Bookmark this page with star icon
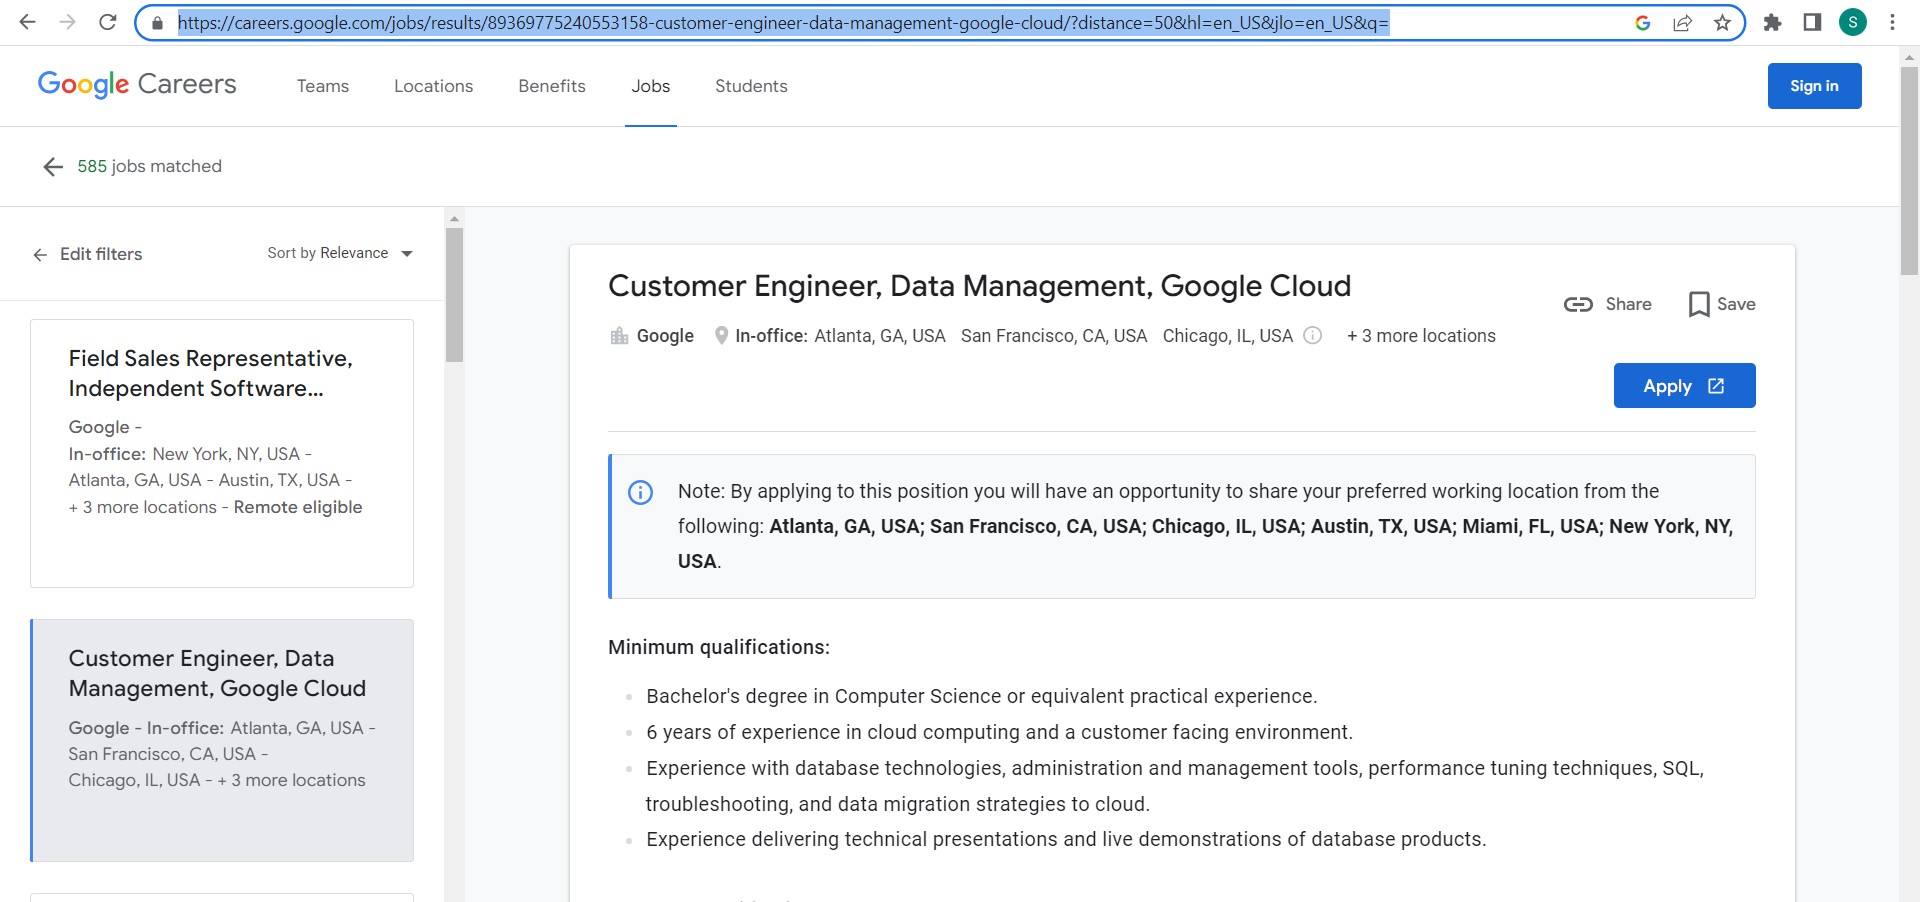 point(1722,23)
